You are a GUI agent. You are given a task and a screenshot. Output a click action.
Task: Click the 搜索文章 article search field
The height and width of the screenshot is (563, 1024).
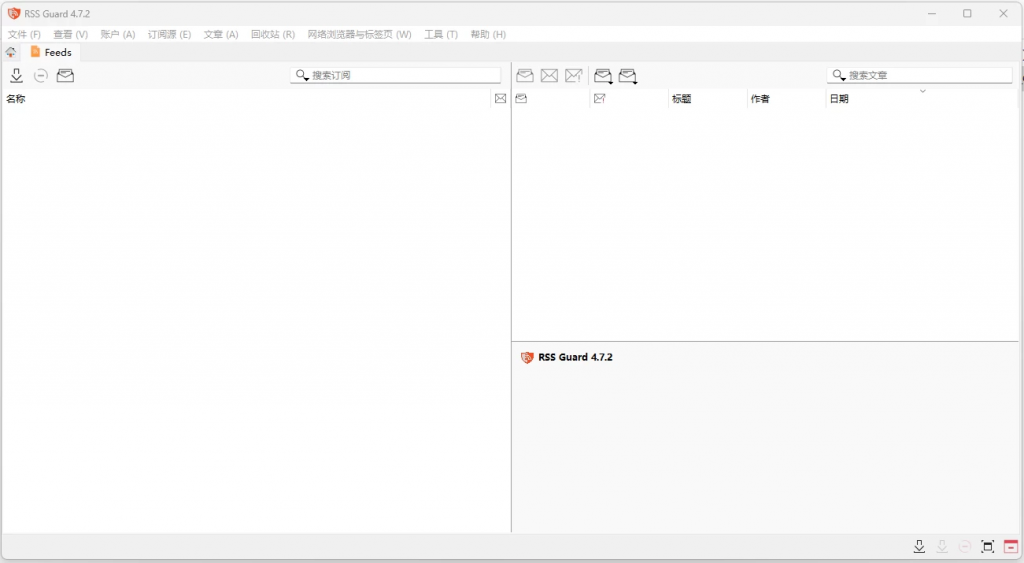point(920,75)
